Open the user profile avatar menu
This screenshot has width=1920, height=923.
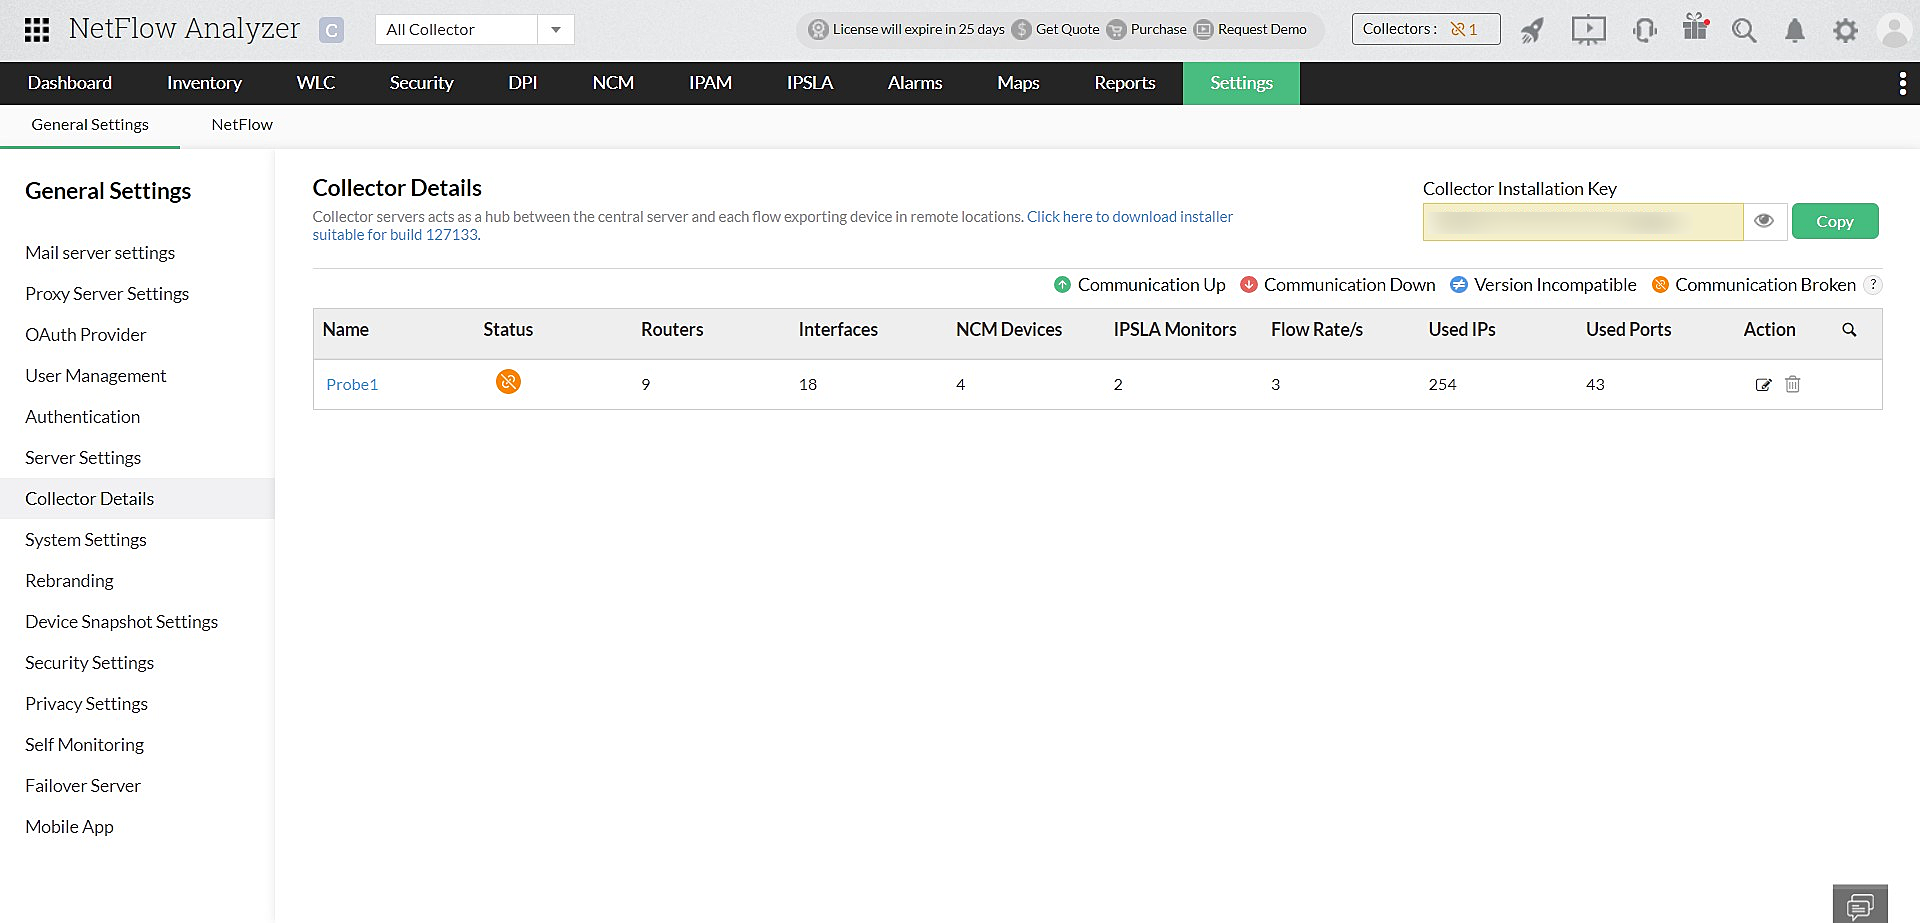[1894, 30]
